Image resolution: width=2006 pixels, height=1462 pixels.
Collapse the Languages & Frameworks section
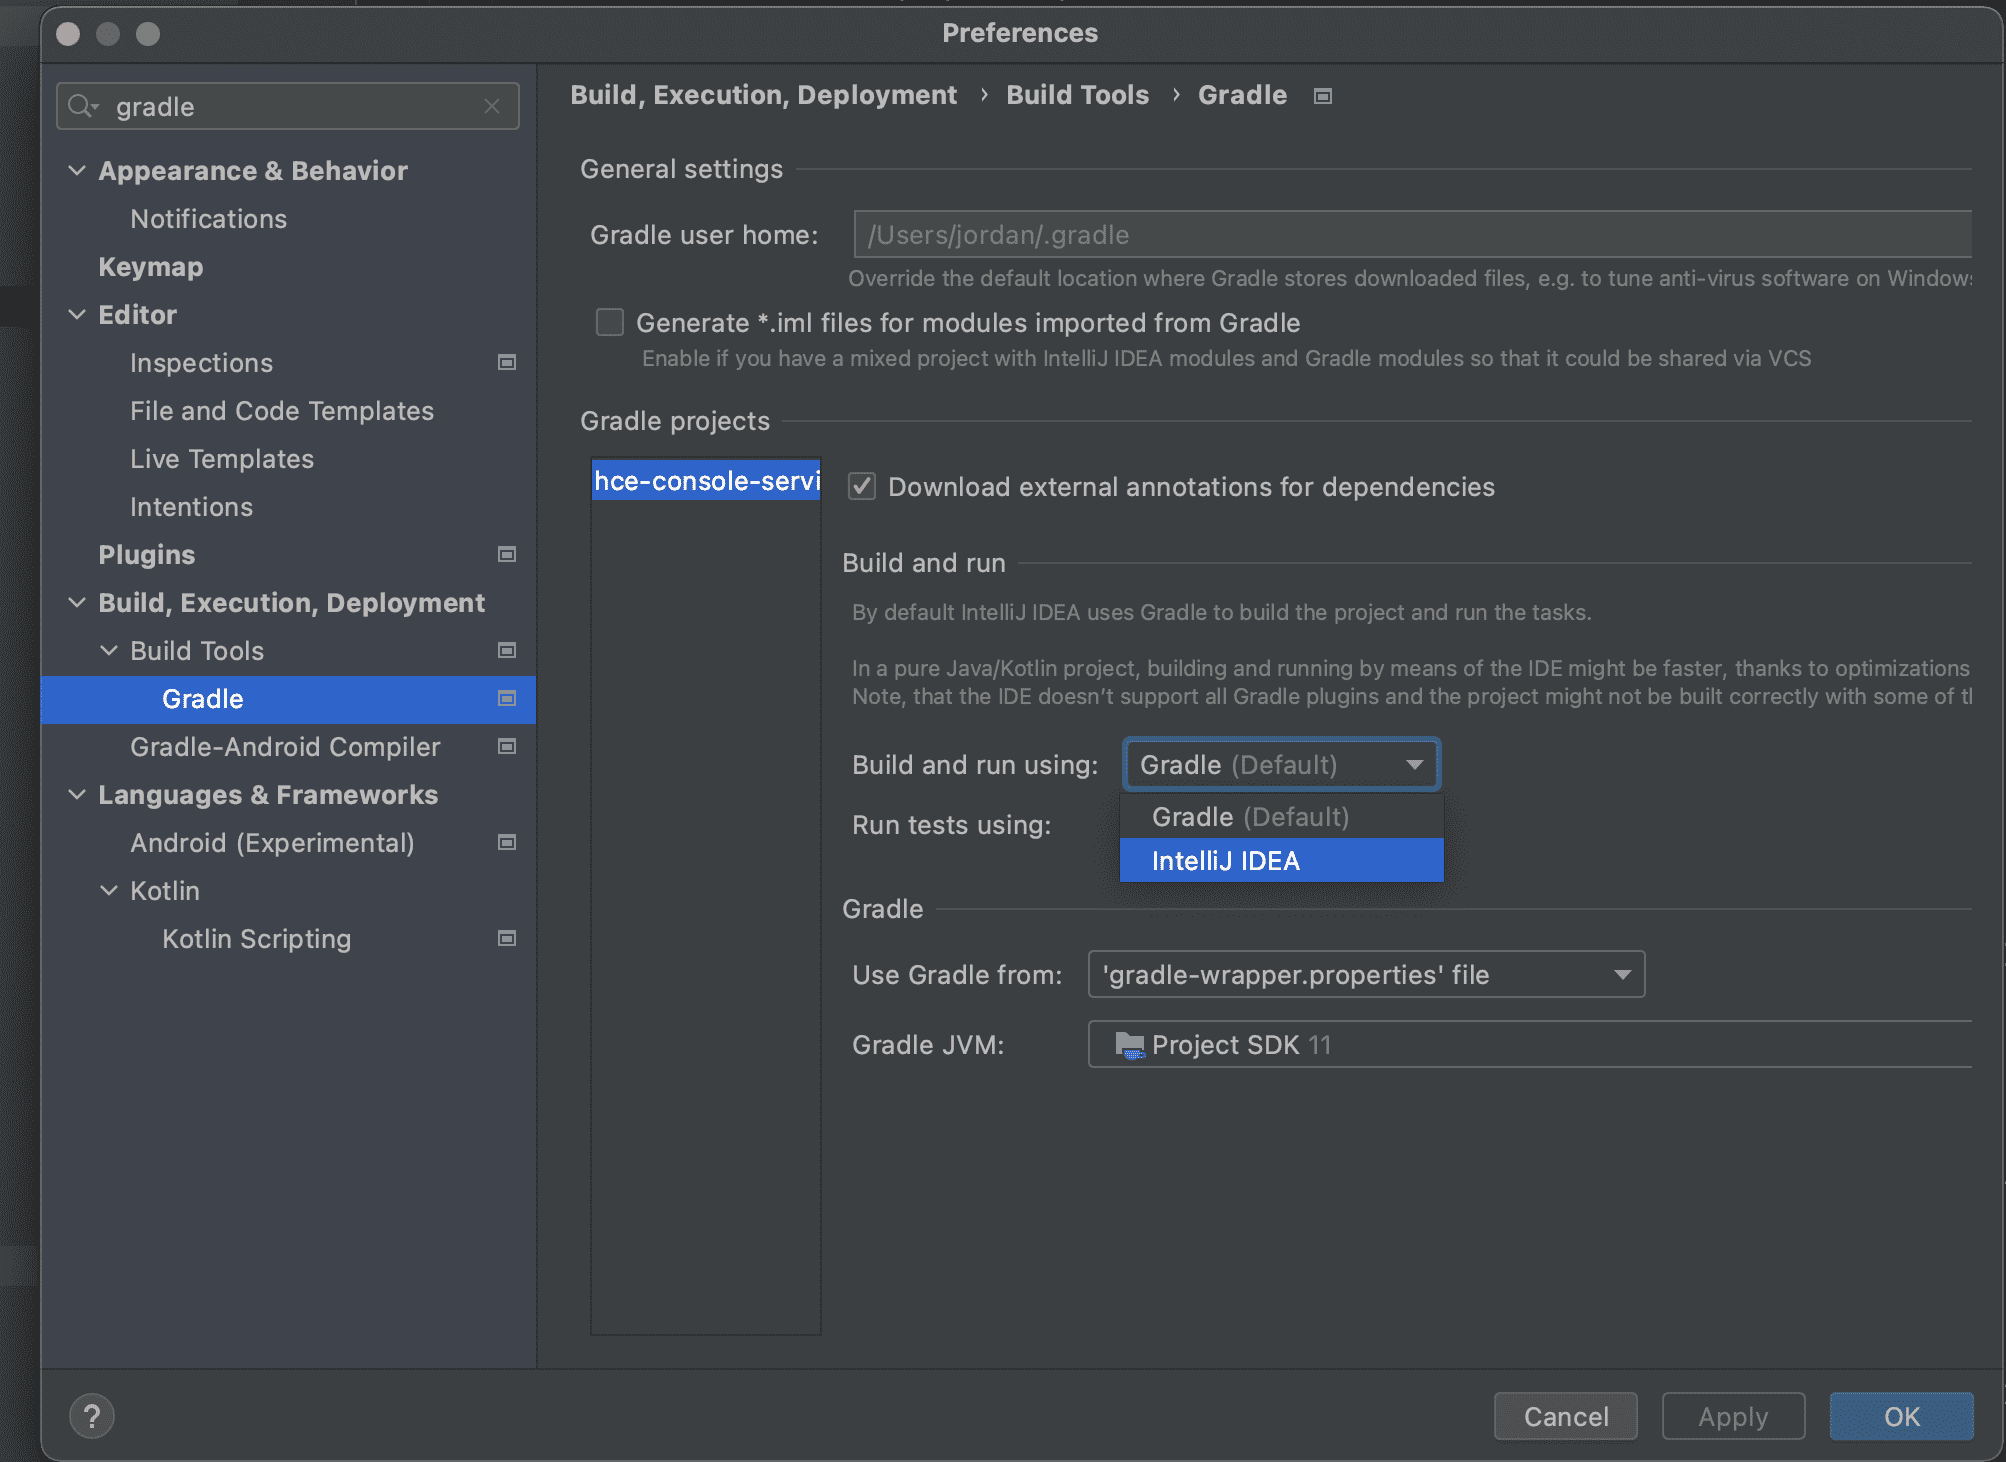point(77,794)
